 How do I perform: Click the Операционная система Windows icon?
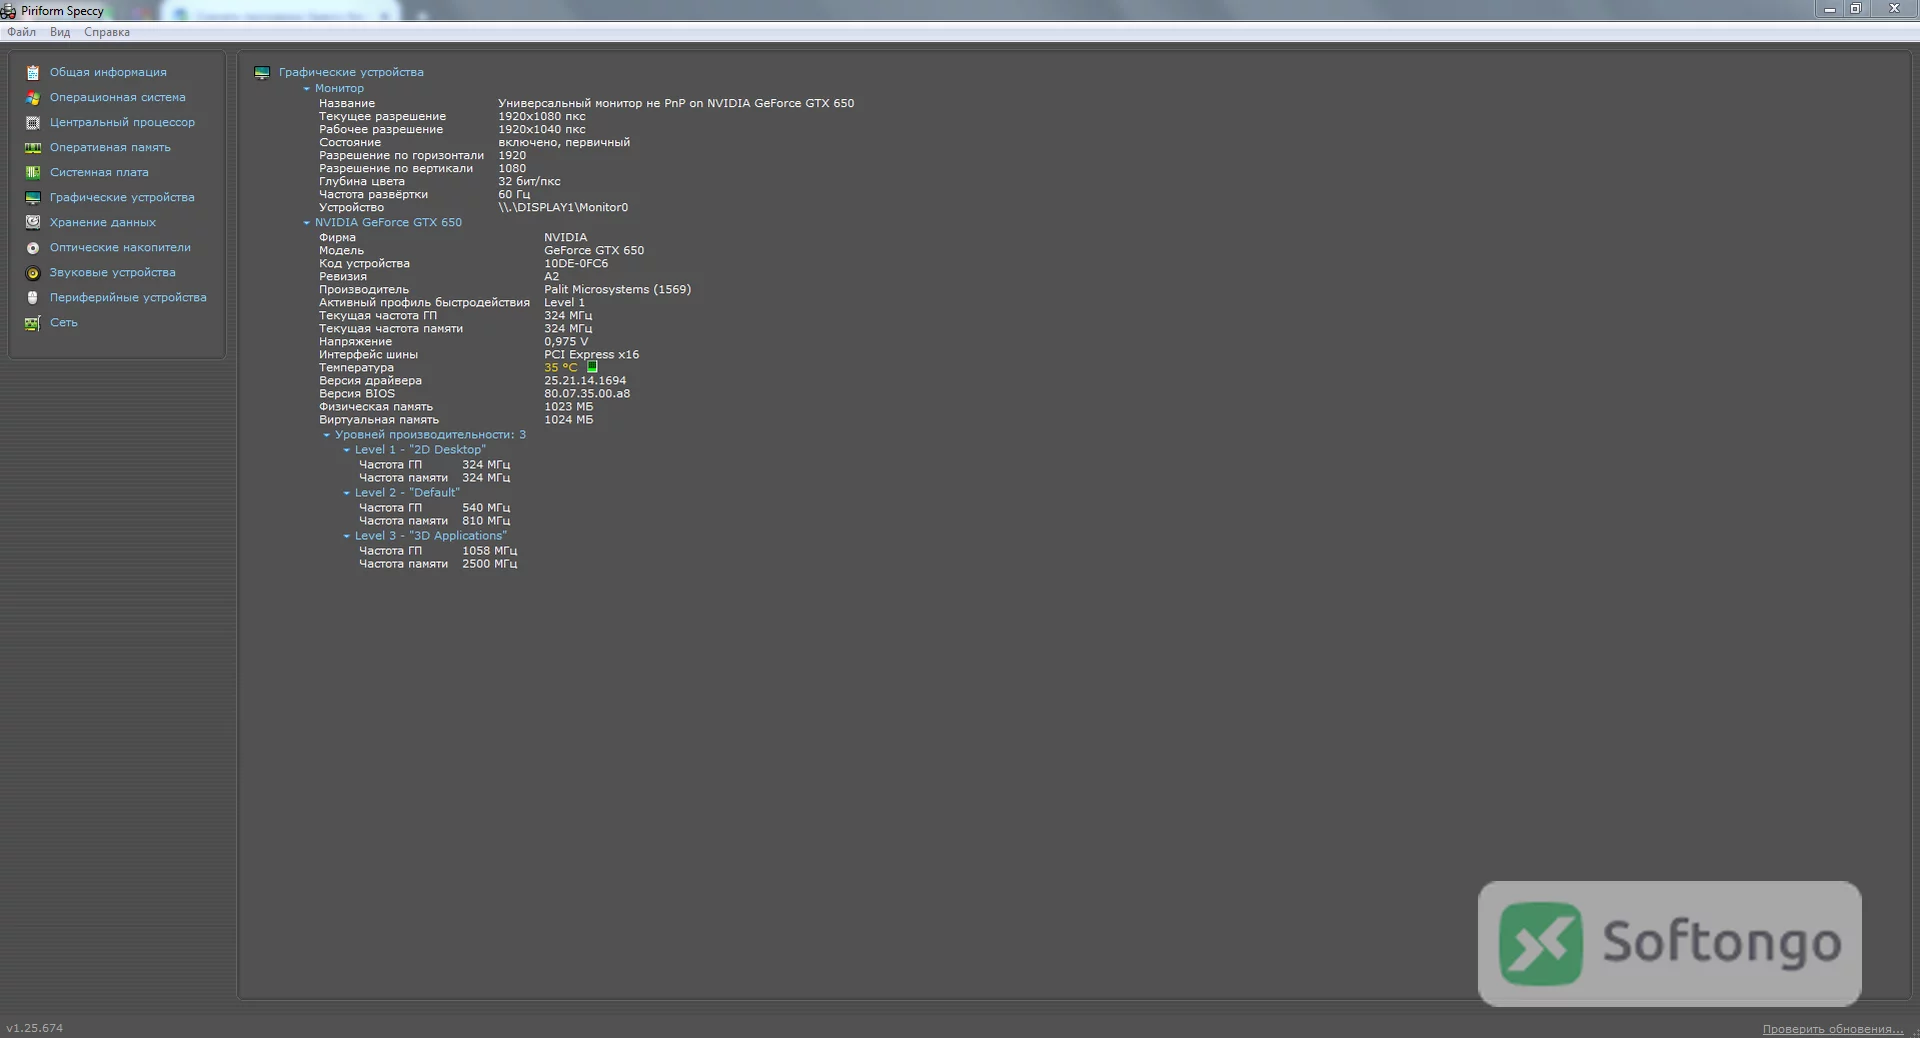click(x=33, y=98)
